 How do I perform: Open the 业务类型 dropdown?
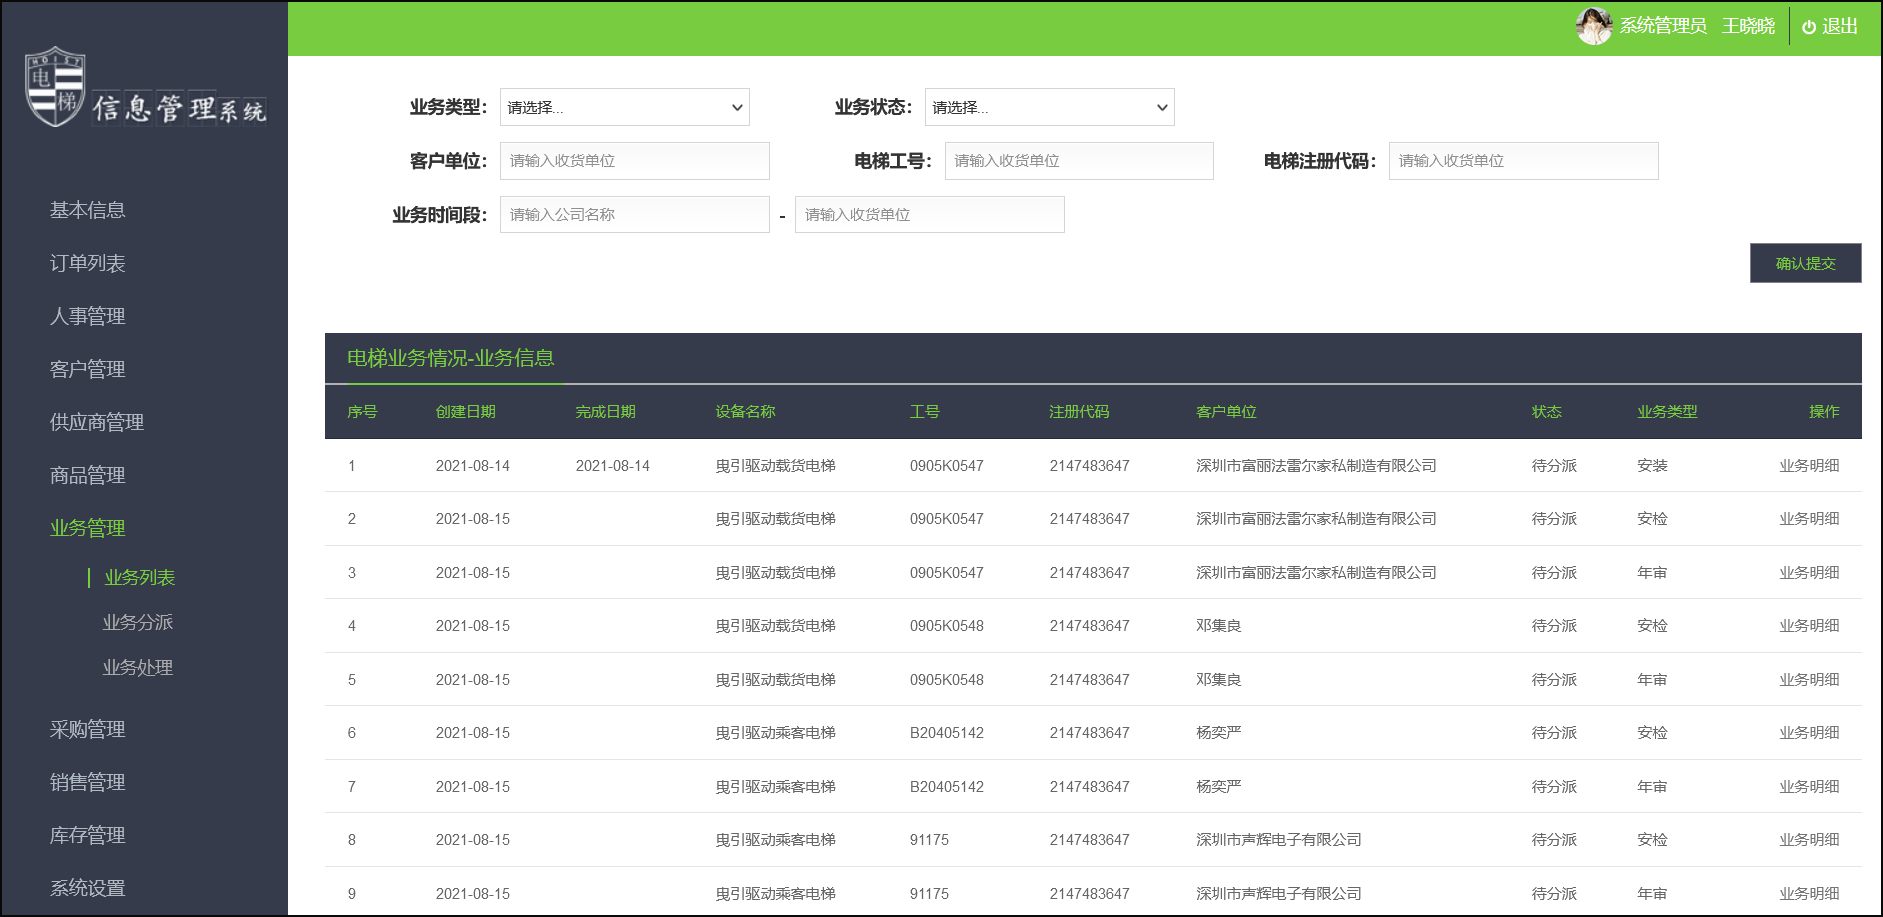[x=625, y=107]
